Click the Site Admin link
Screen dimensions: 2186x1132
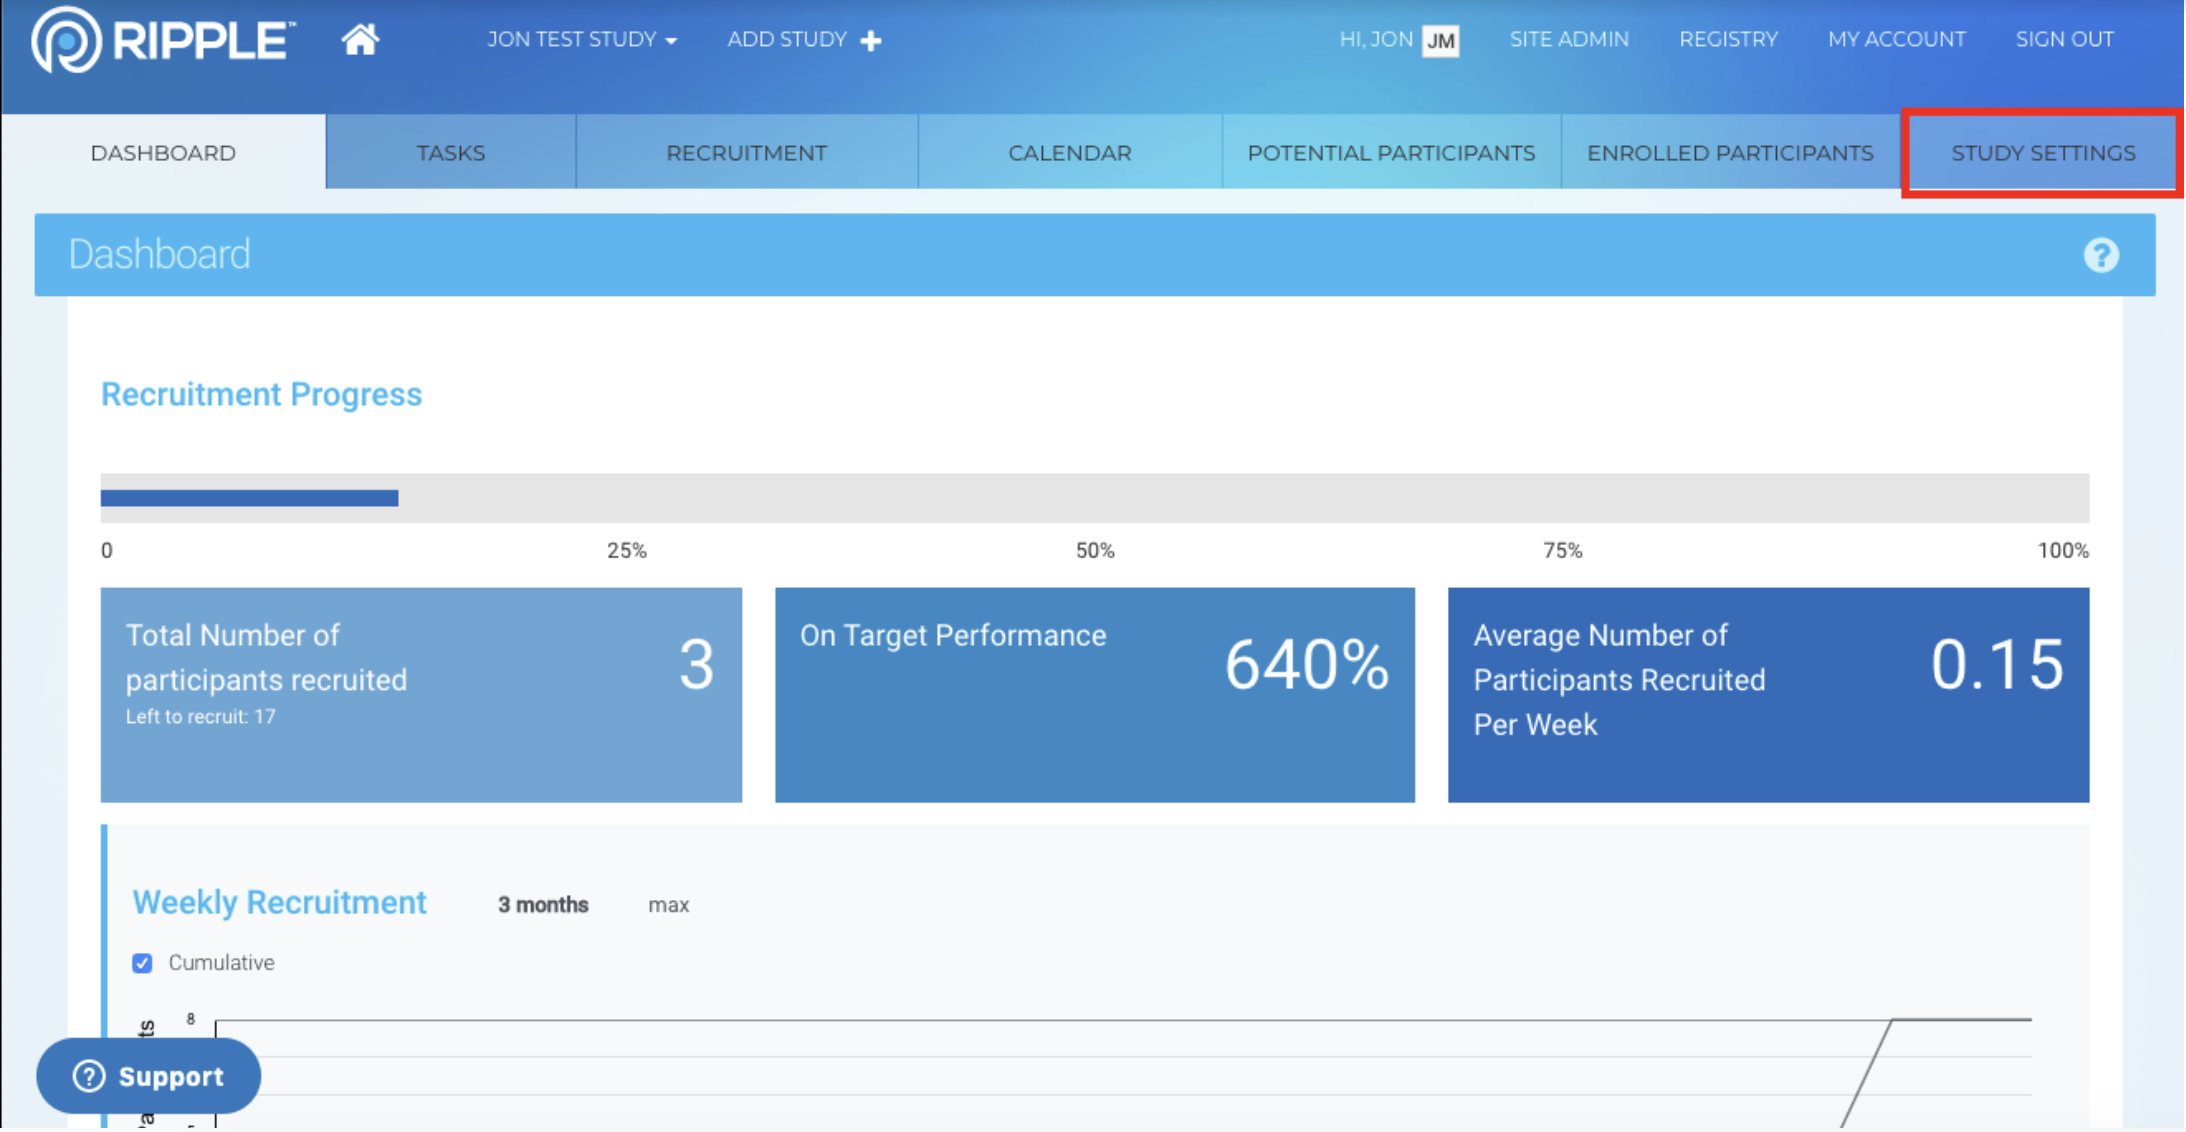(x=1568, y=40)
